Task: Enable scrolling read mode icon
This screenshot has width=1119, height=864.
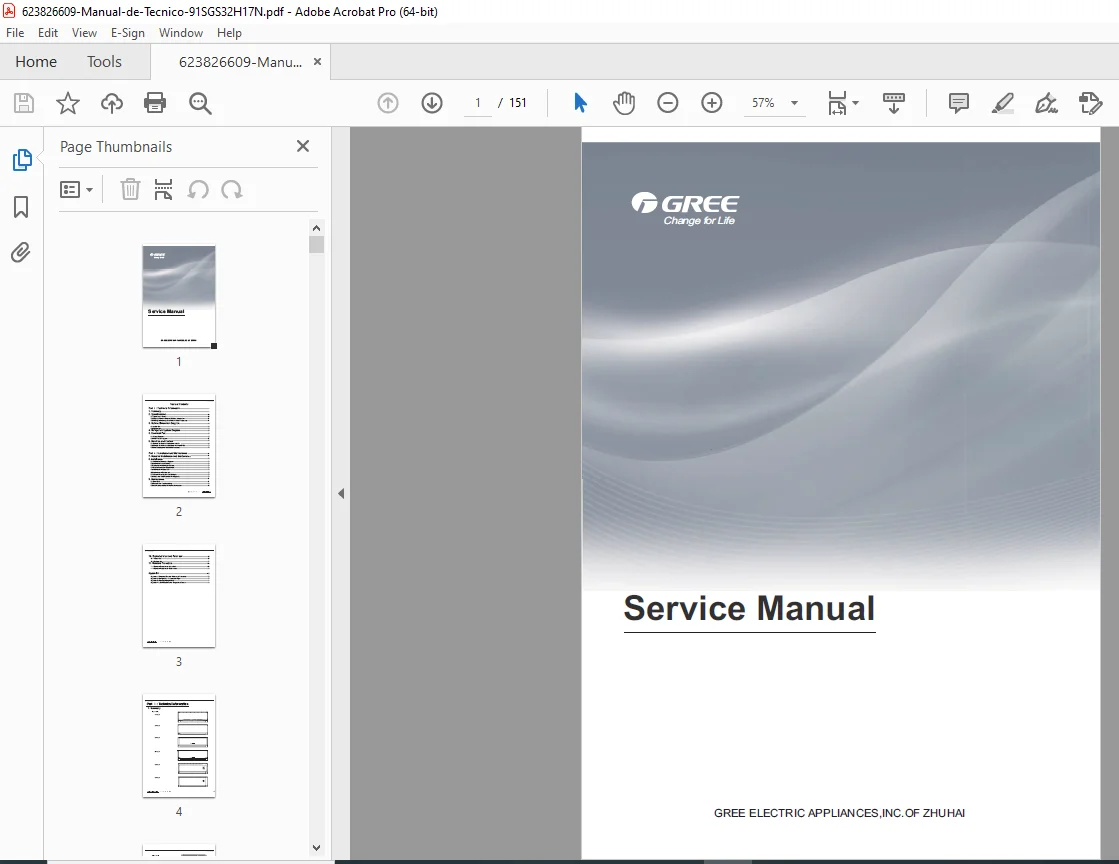Action: (893, 103)
